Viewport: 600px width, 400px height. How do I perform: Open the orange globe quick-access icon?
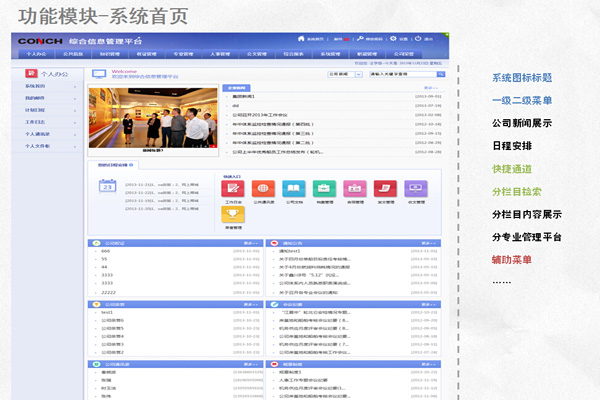point(263,188)
